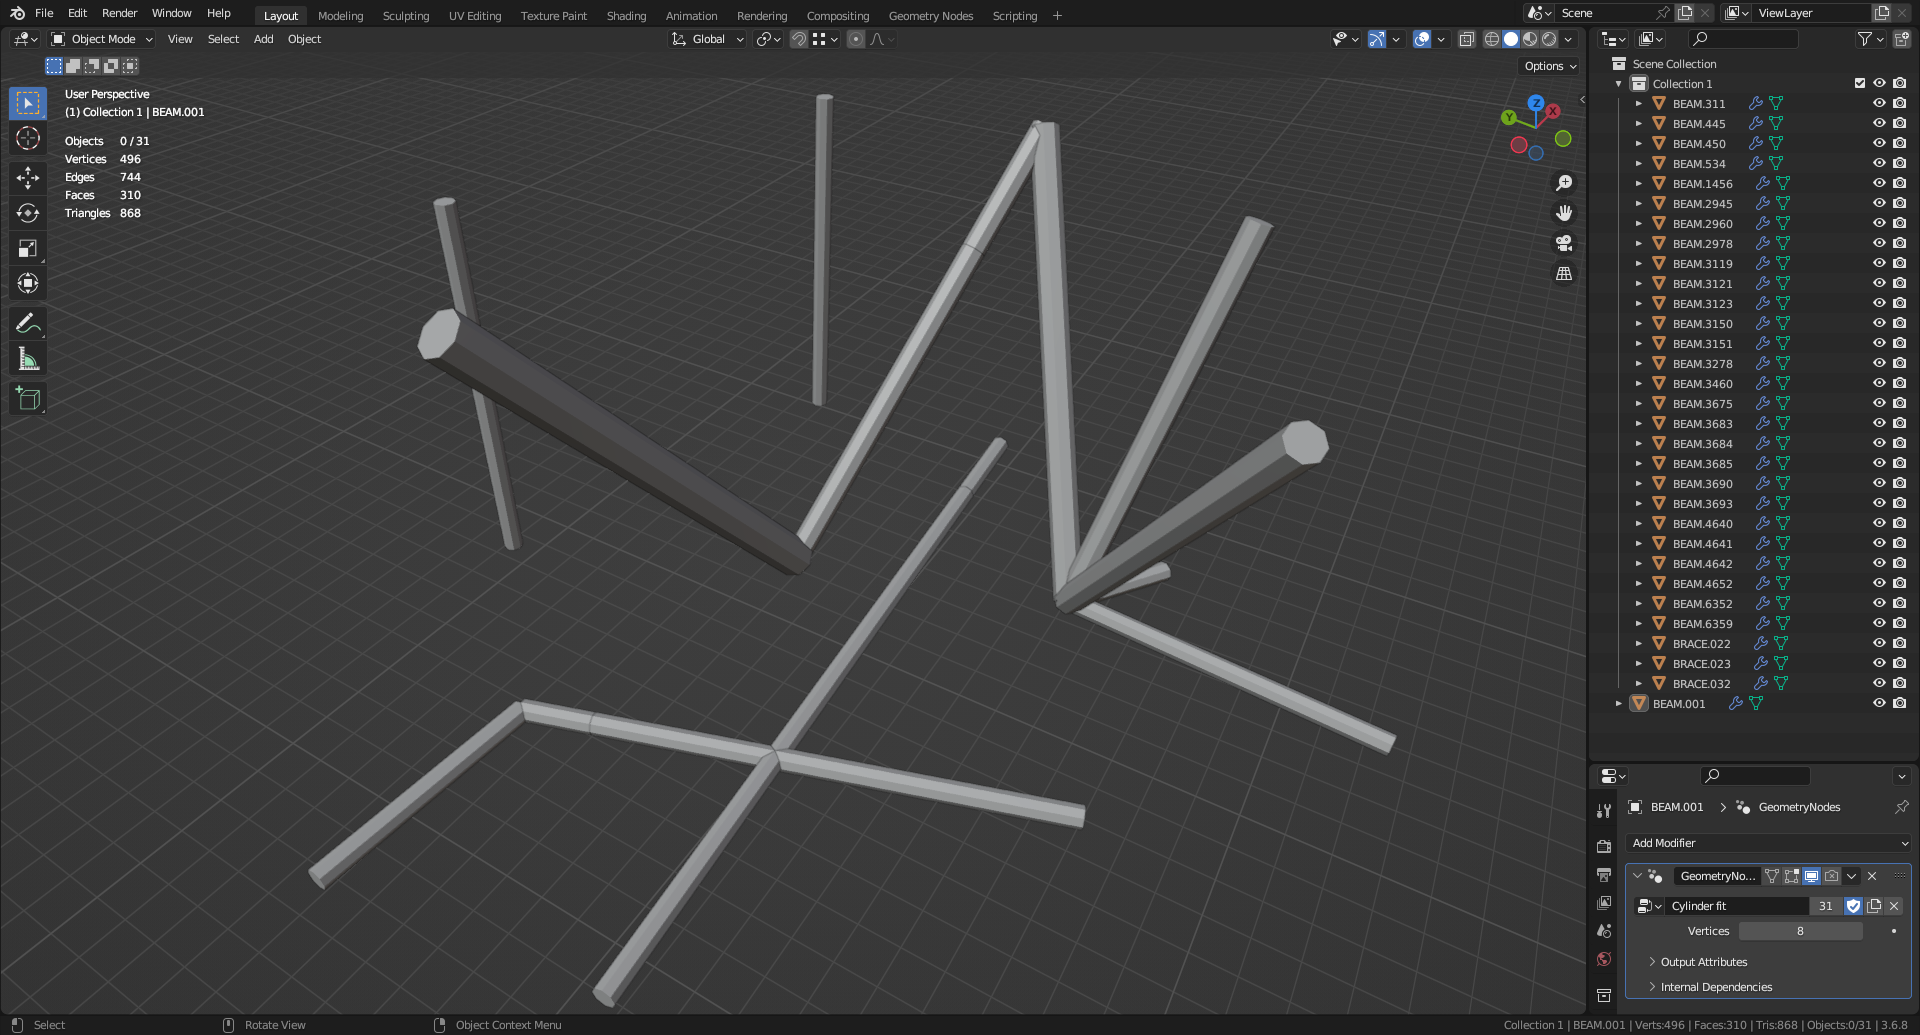The width and height of the screenshot is (1920, 1035).
Task: Activate the Rotate tool
Action: (x=28, y=213)
